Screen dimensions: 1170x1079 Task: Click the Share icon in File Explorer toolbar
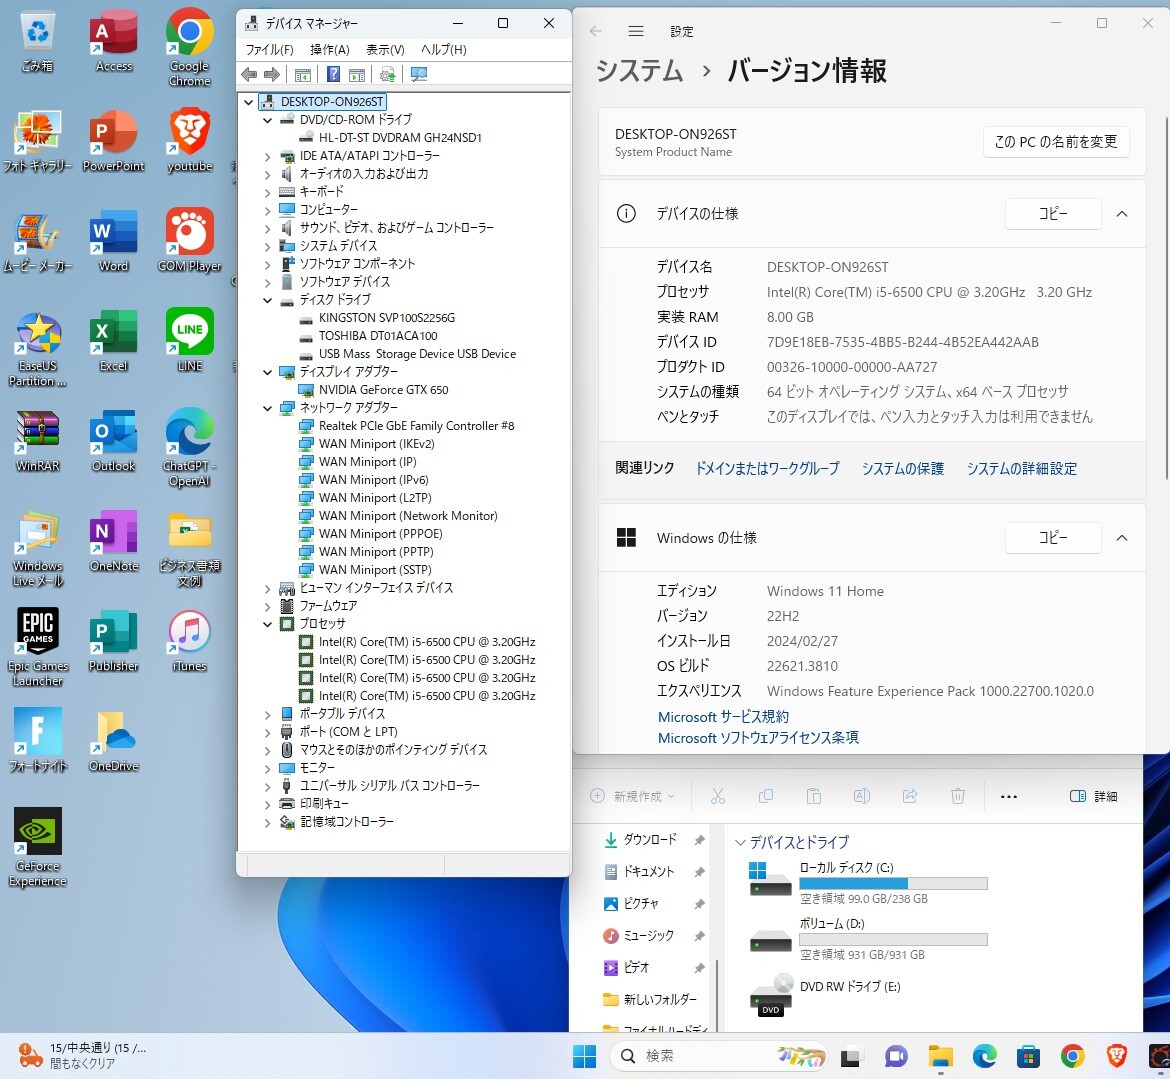click(x=910, y=796)
